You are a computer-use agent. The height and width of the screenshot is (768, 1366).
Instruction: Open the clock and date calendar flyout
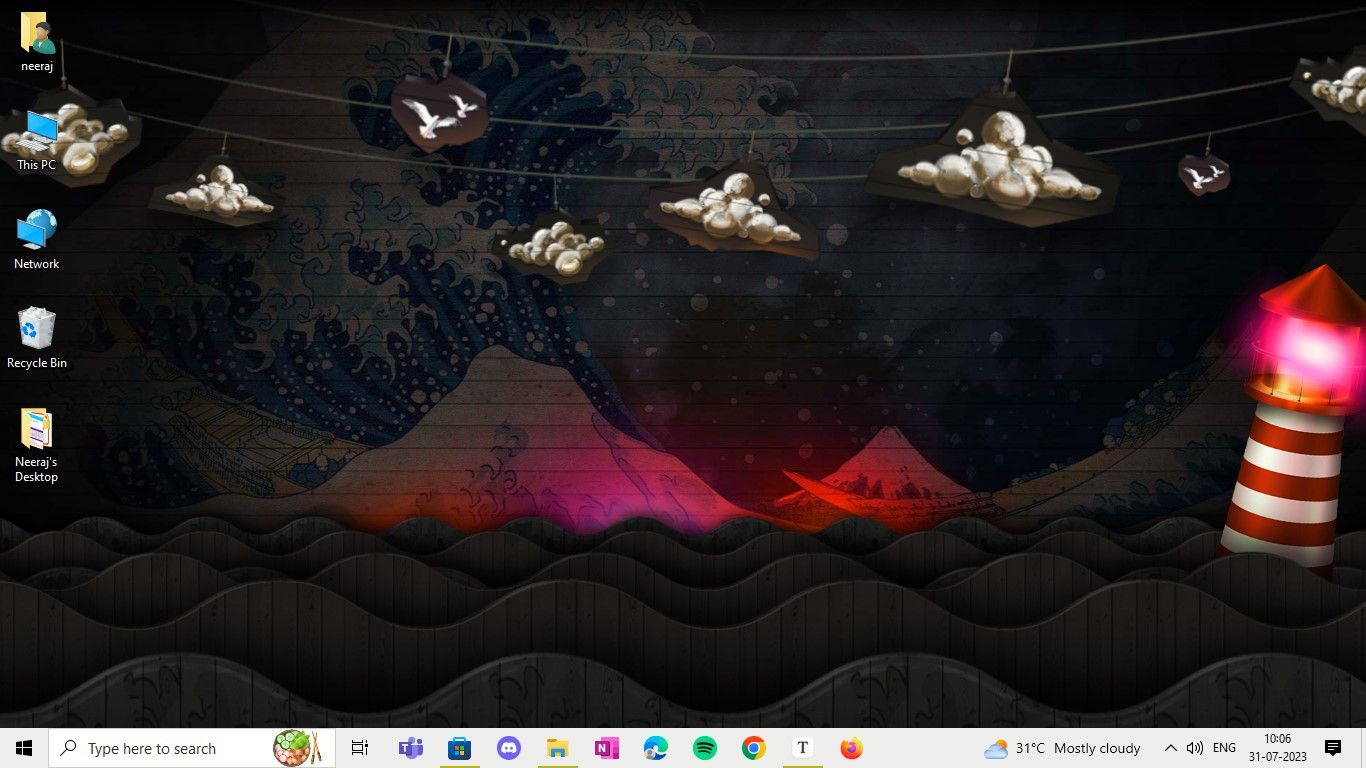[1277, 748]
